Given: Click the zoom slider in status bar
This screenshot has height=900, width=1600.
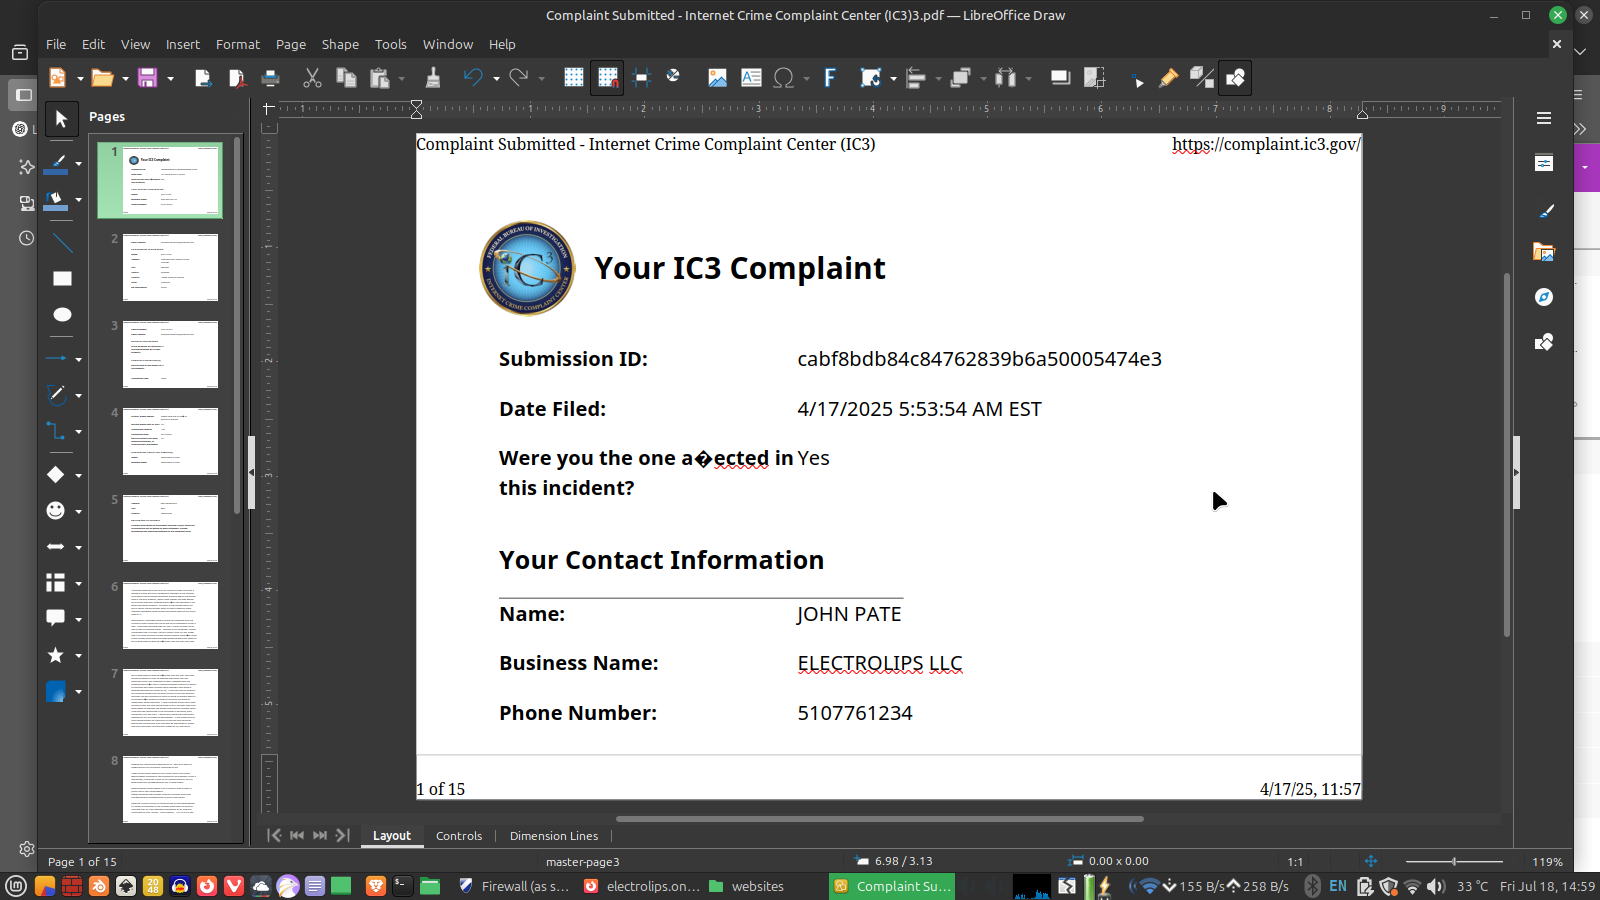Looking at the screenshot, I should coord(1453,861).
